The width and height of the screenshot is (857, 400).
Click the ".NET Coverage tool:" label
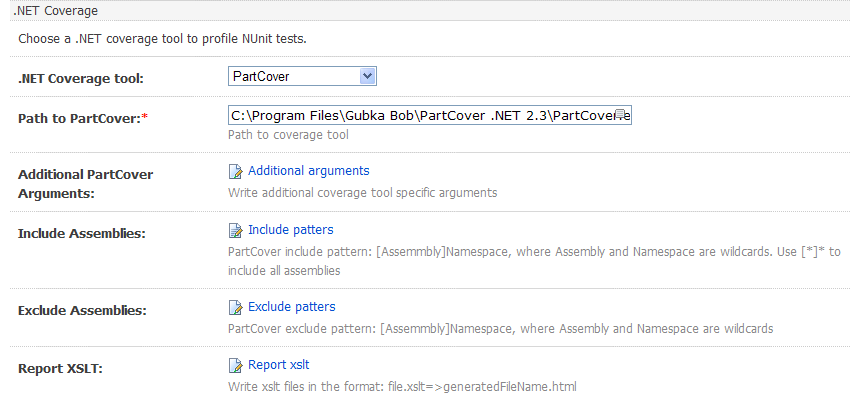tap(81, 78)
